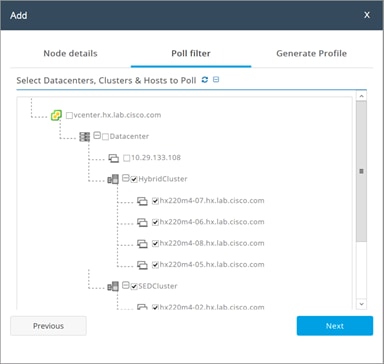This screenshot has width=384, height=364.
Task: Collapse the Datacenter tree node
Action: click(x=97, y=135)
